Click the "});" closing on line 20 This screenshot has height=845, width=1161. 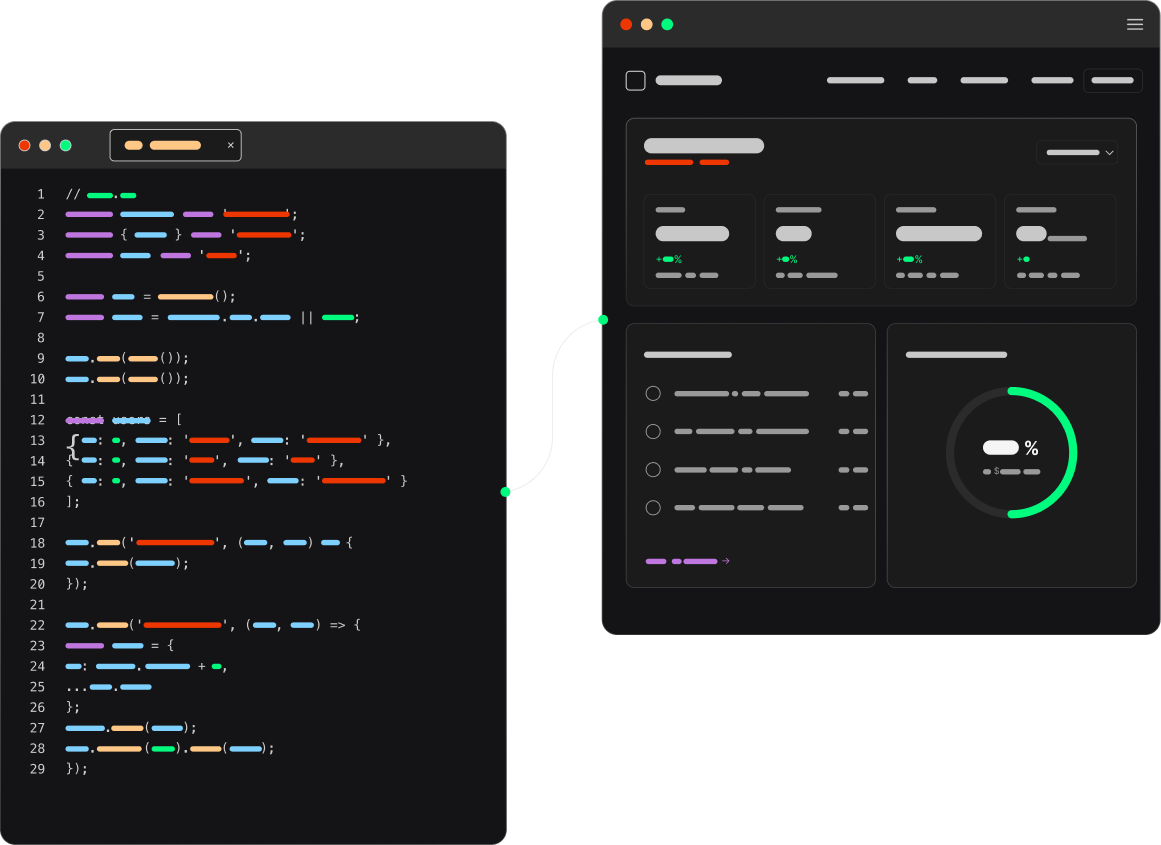[x=77, y=584]
